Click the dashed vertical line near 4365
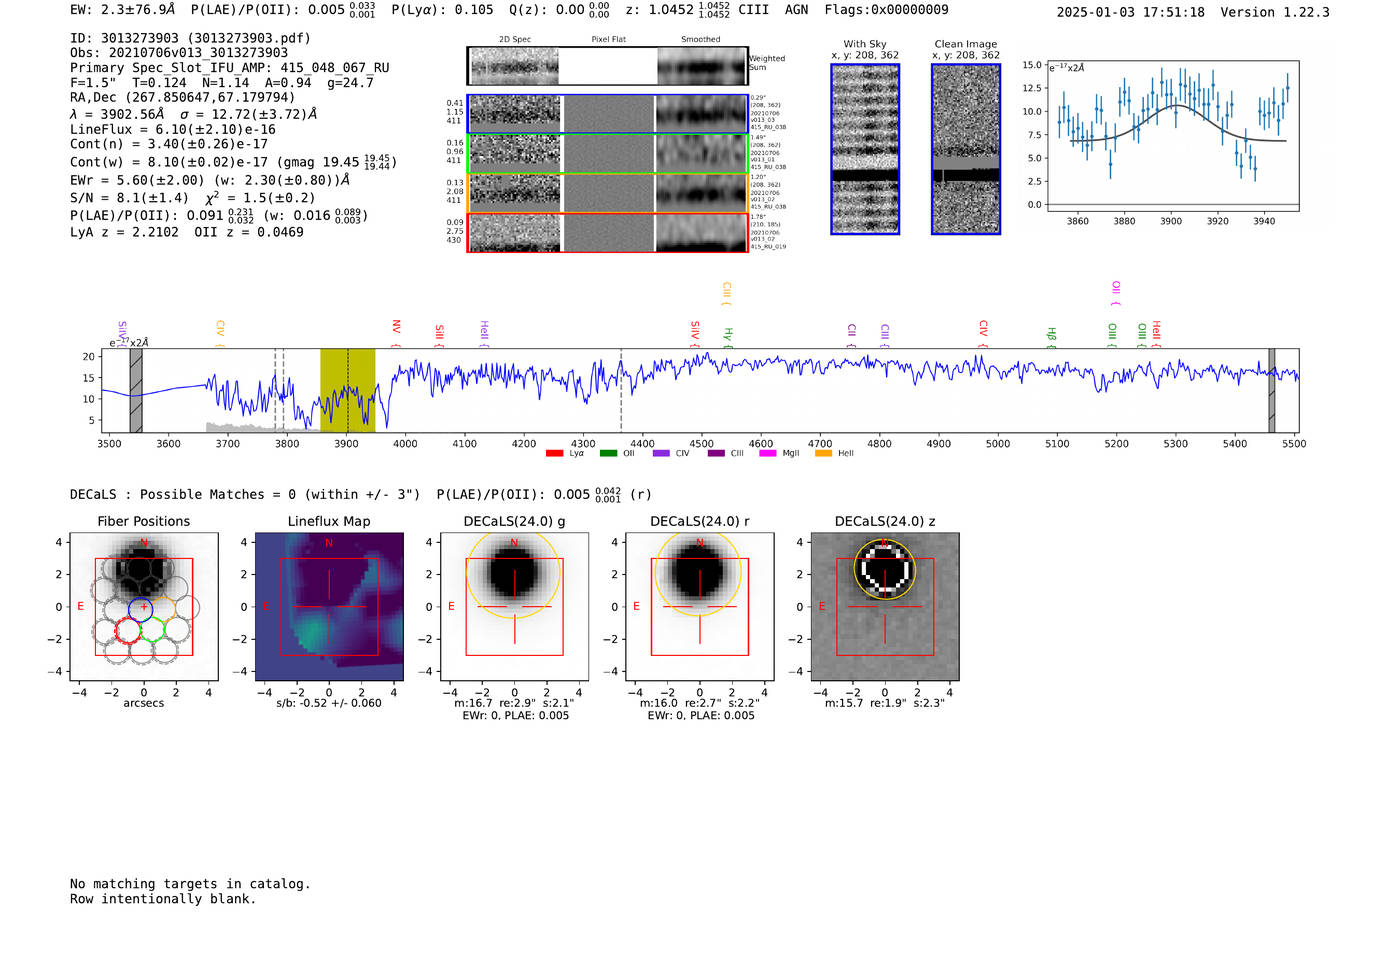1400x953 pixels. pyautogui.click(x=621, y=390)
